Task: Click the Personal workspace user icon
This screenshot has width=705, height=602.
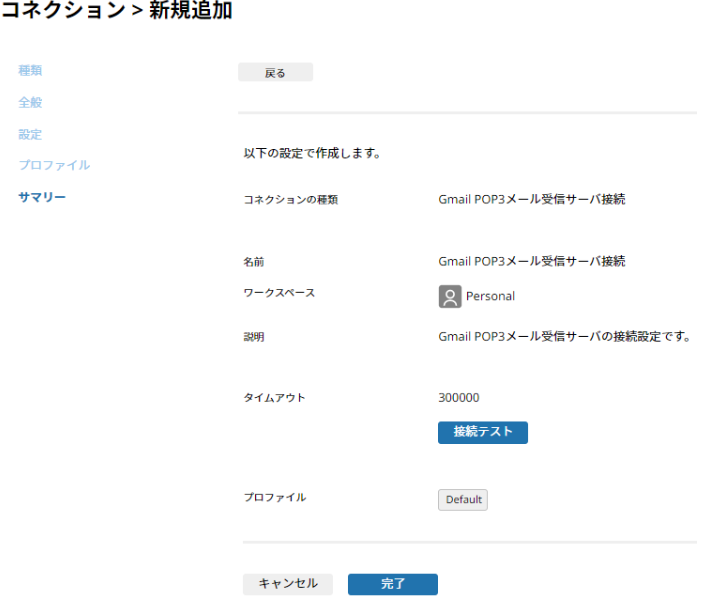Action: coord(450,296)
